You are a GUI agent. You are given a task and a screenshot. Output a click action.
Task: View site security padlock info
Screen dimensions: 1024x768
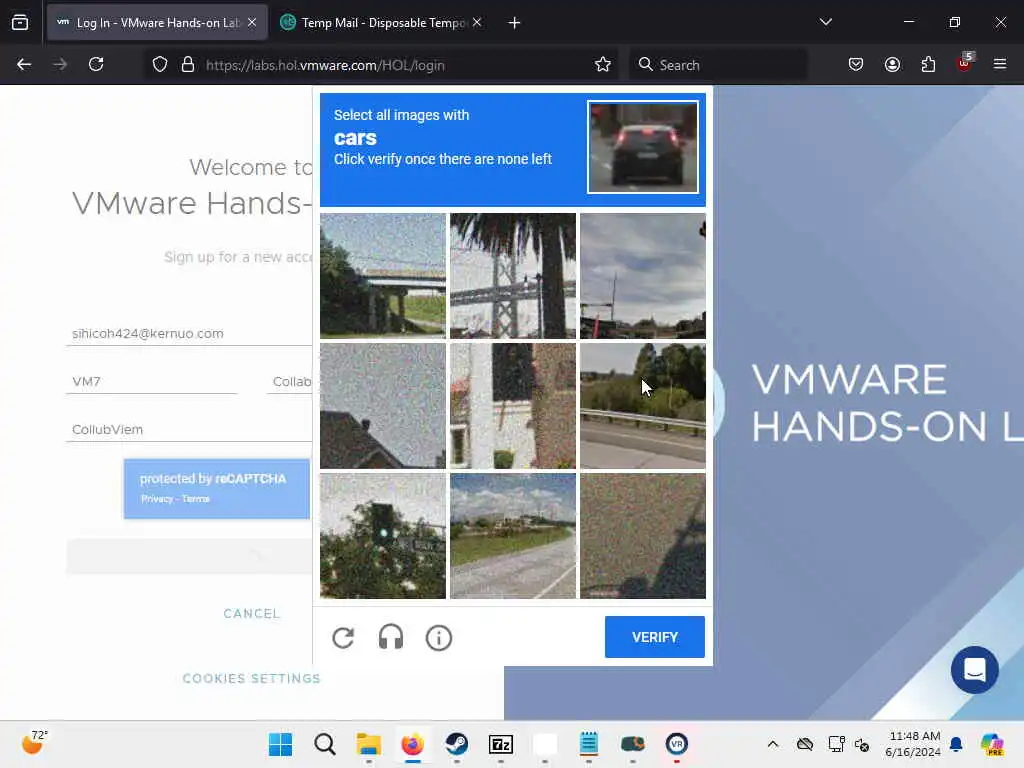coord(188,65)
